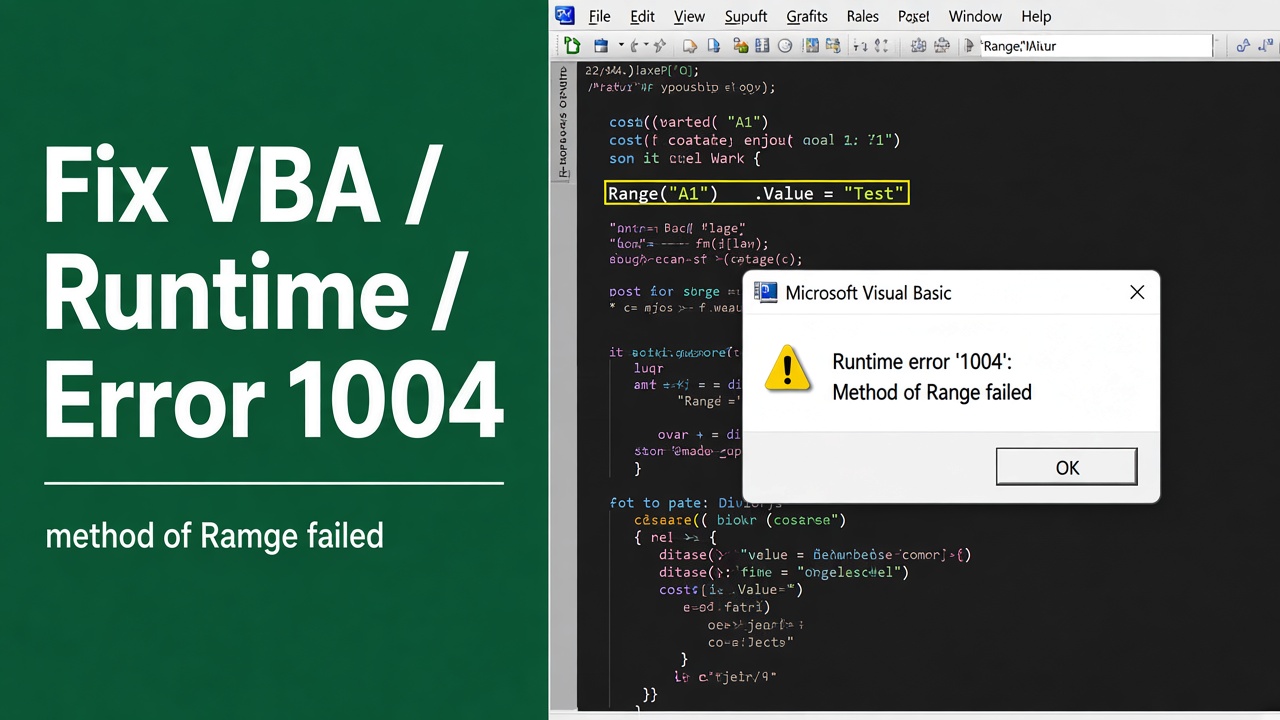Image resolution: width=1280 pixels, height=720 pixels.
Task: Open the View menu
Action: point(689,16)
